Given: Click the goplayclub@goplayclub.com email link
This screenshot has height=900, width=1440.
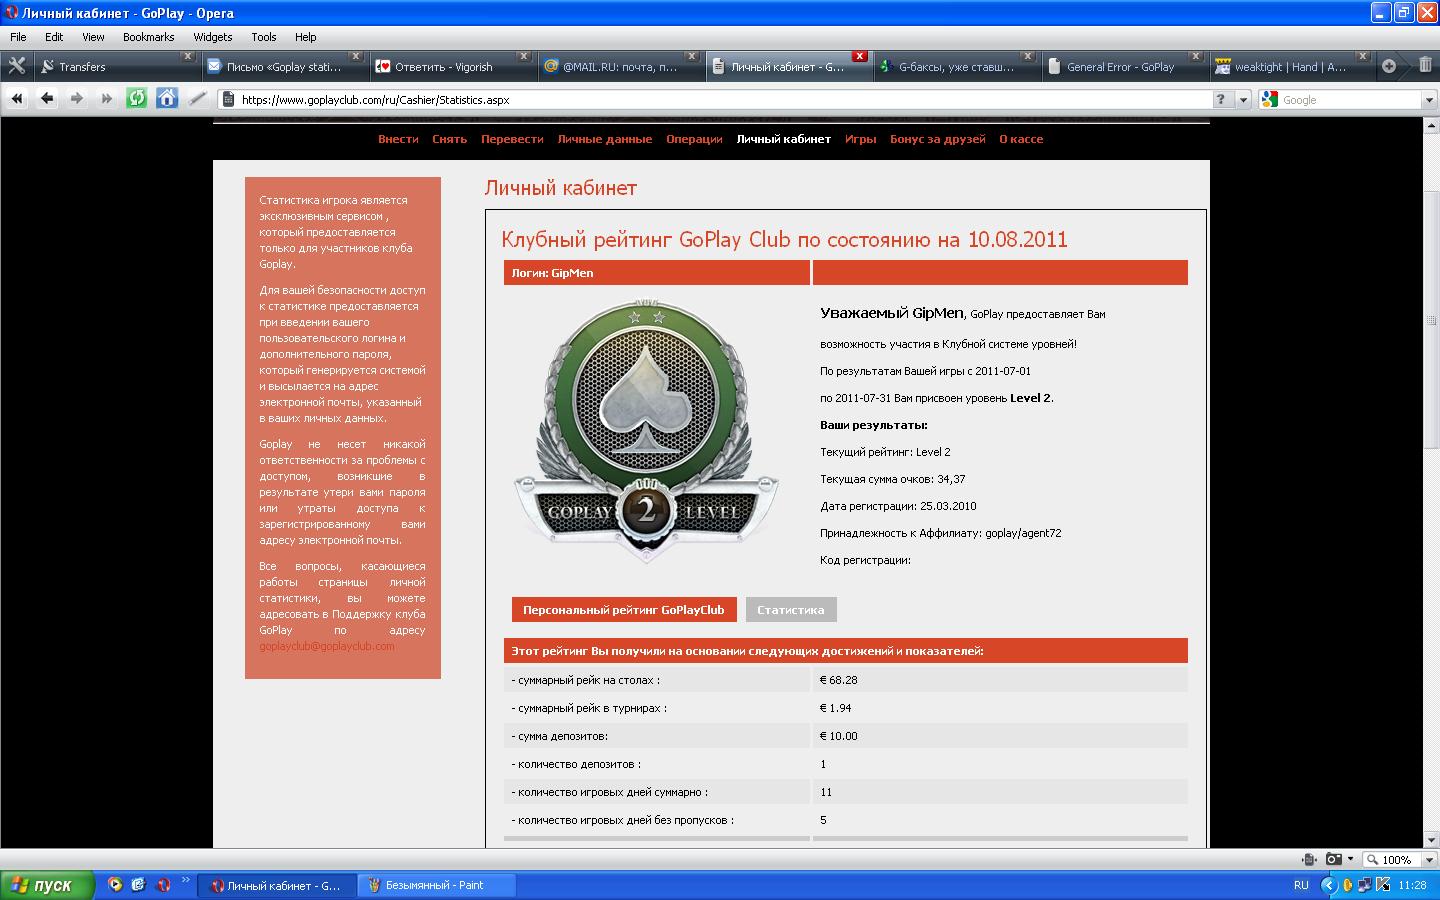Looking at the screenshot, I should [x=326, y=646].
